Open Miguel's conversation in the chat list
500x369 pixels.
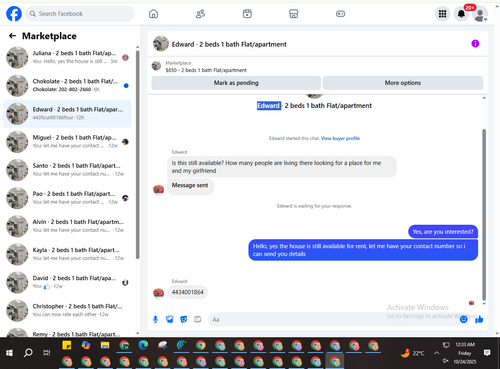coord(67,142)
